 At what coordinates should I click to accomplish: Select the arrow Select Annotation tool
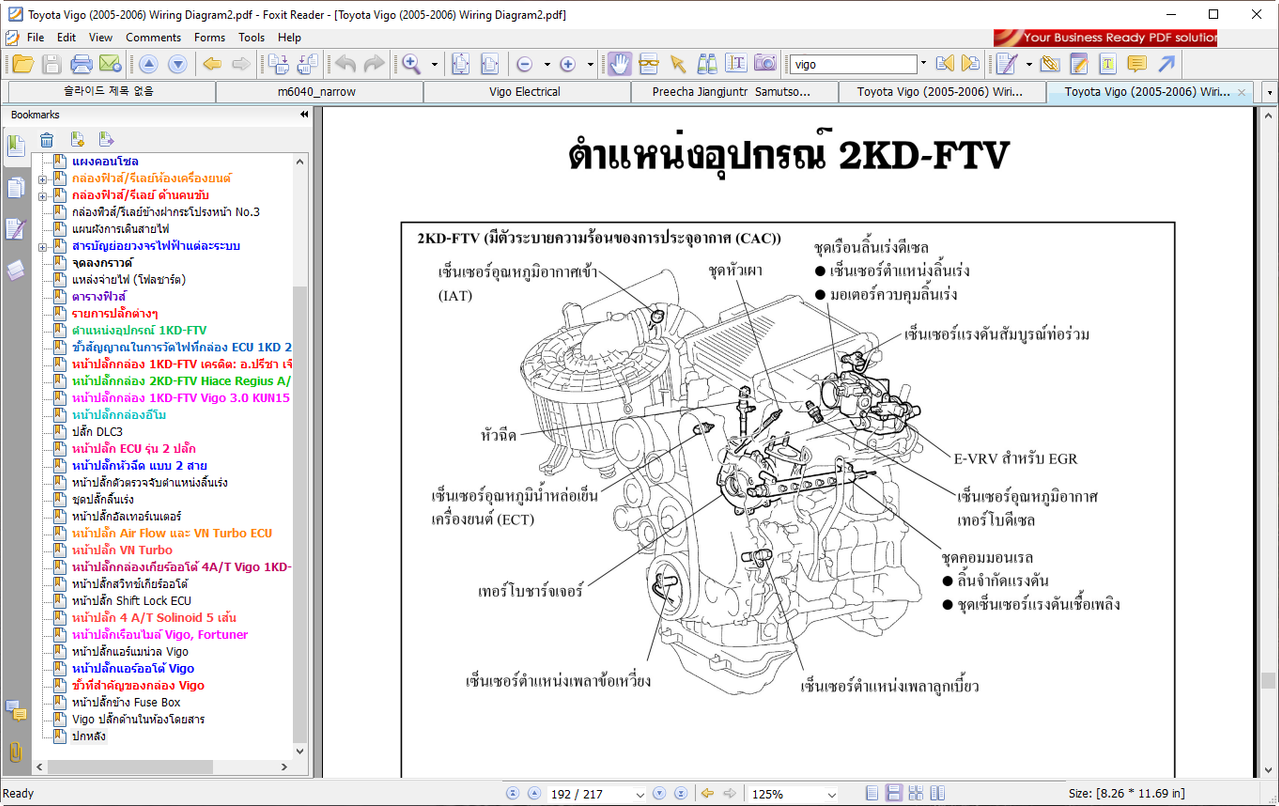coord(678,64)
